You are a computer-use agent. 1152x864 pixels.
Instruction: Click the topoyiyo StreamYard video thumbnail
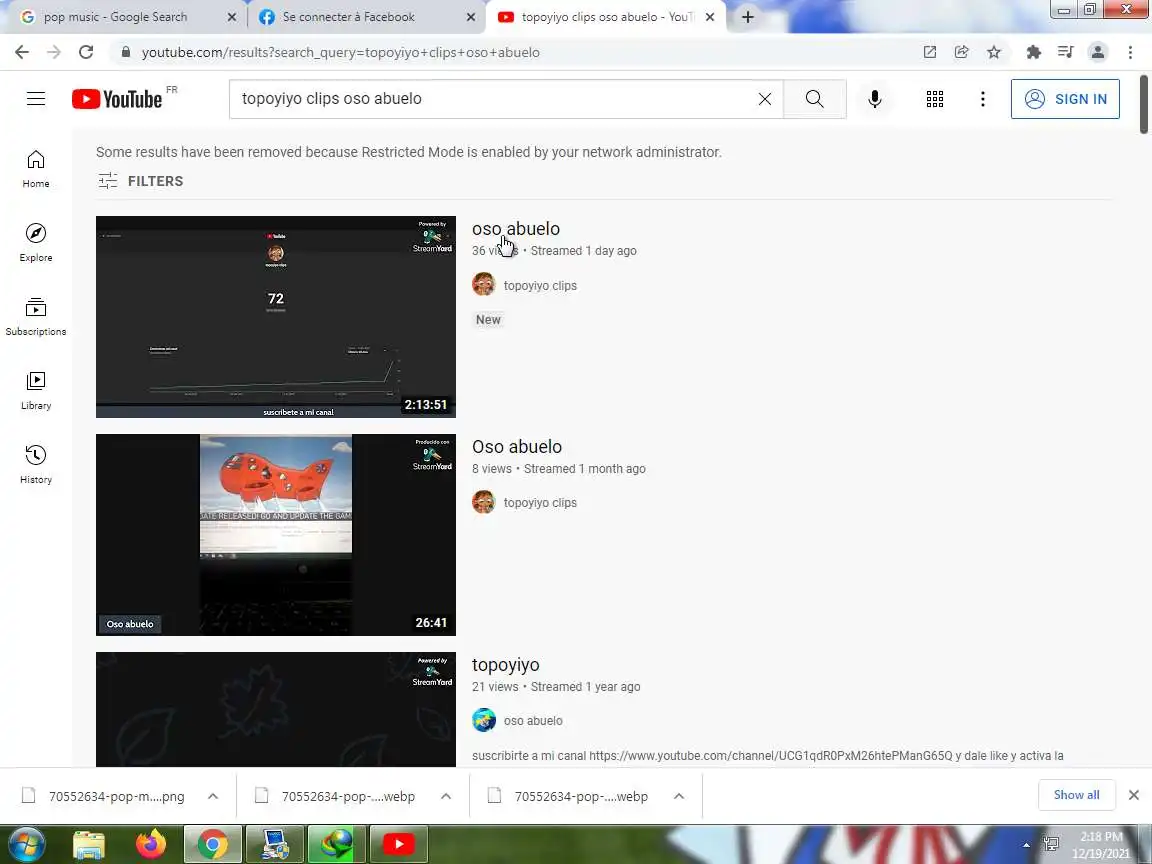coord(276,709)
